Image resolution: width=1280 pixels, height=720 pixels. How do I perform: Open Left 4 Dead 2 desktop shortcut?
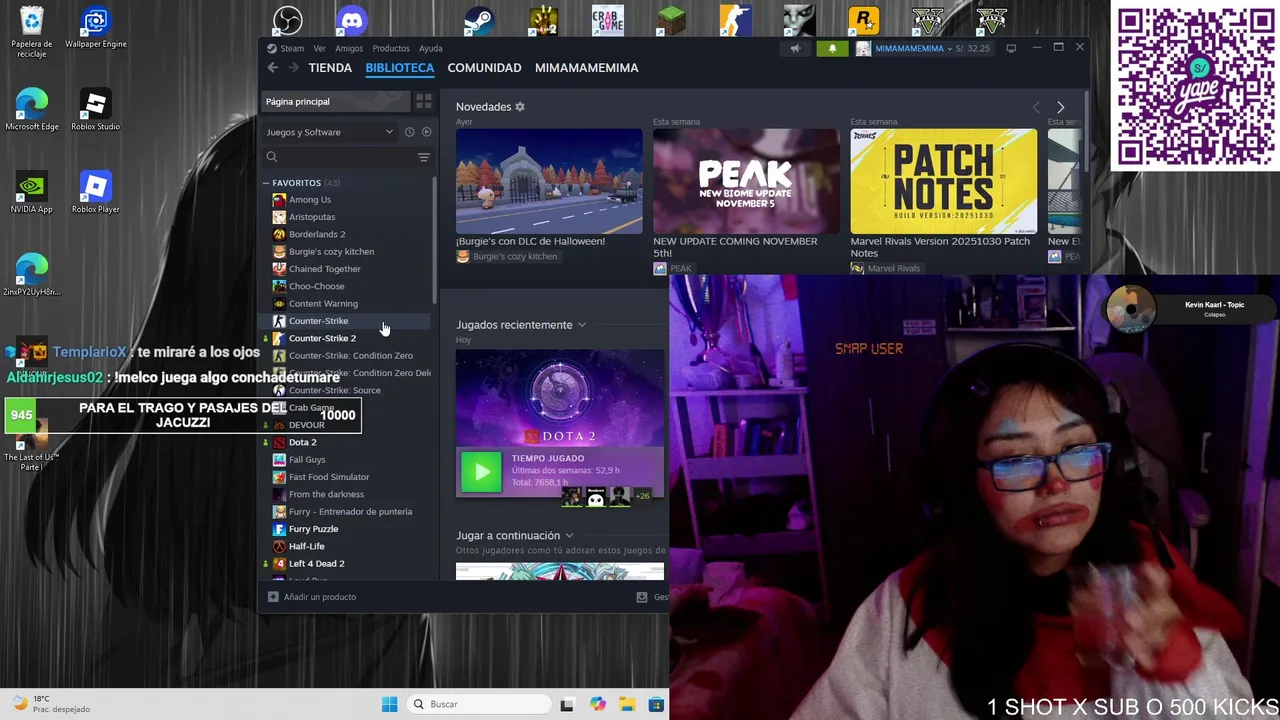pyautogui.click(x=543, y=20)
